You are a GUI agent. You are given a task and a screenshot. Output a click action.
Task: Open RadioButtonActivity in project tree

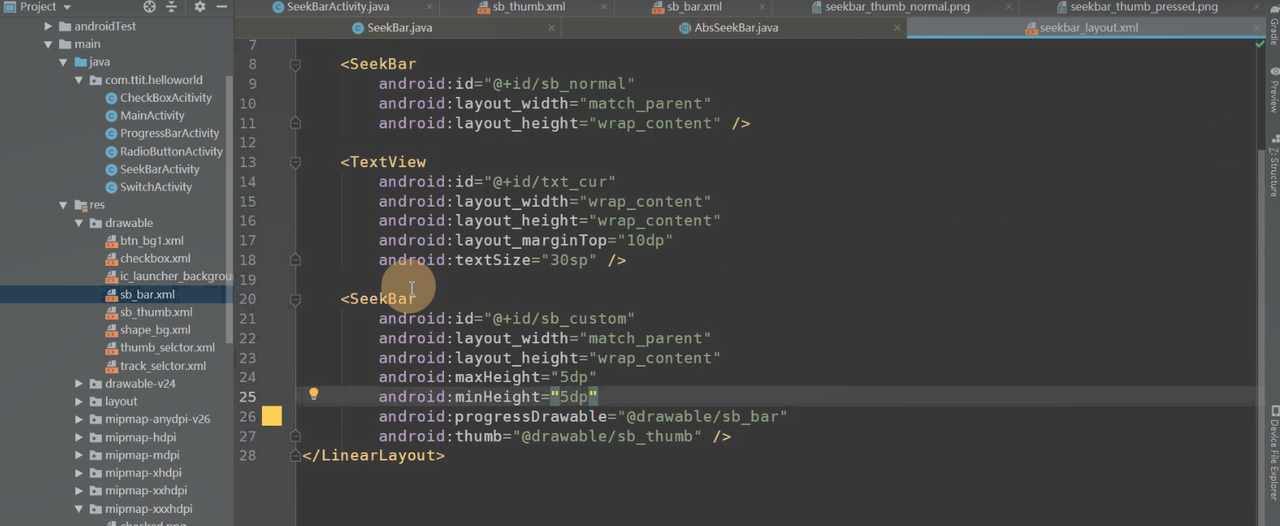[x=163, y=152]
